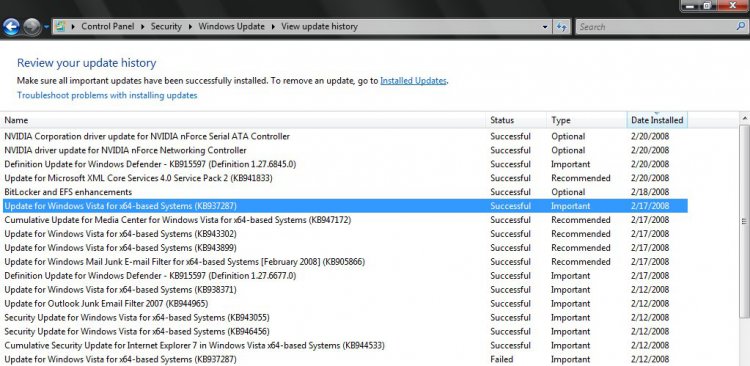Select Outlook Junk Email Filter KB944965 row
This screenshot has width=750, height=366.
click(x=344, y=303)
